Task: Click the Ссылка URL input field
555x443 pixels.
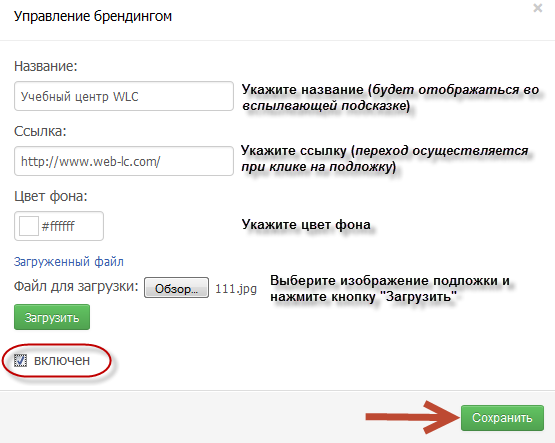Action: (124, 161)
